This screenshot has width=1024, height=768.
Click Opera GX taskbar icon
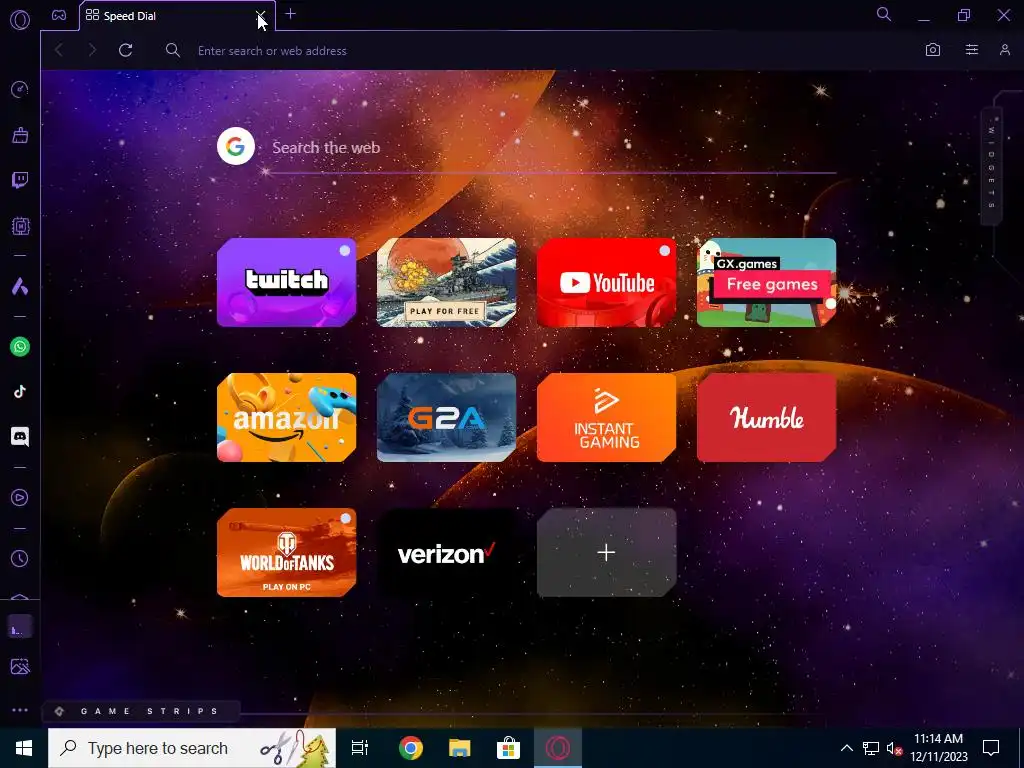tap(558, 748)
